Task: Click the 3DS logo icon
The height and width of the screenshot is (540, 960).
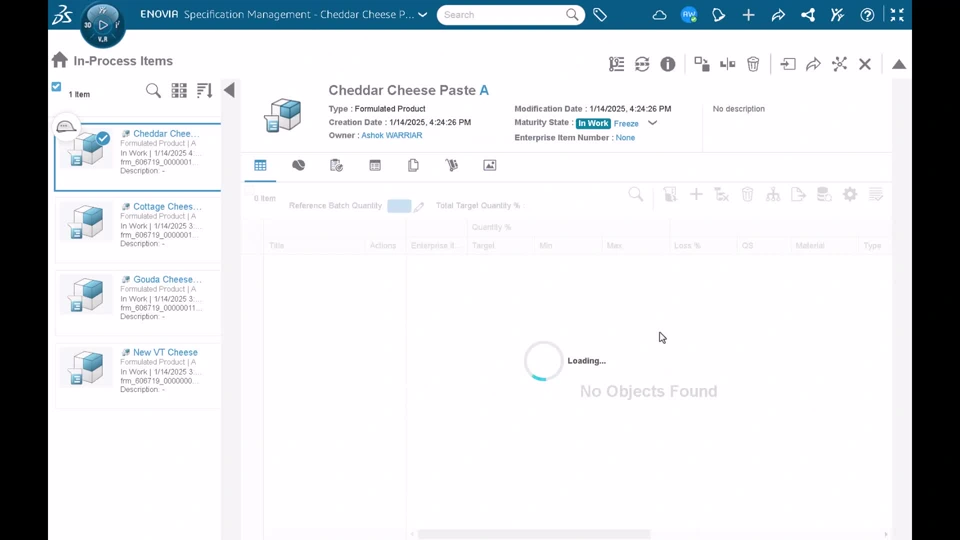Action: coord(62,15)
